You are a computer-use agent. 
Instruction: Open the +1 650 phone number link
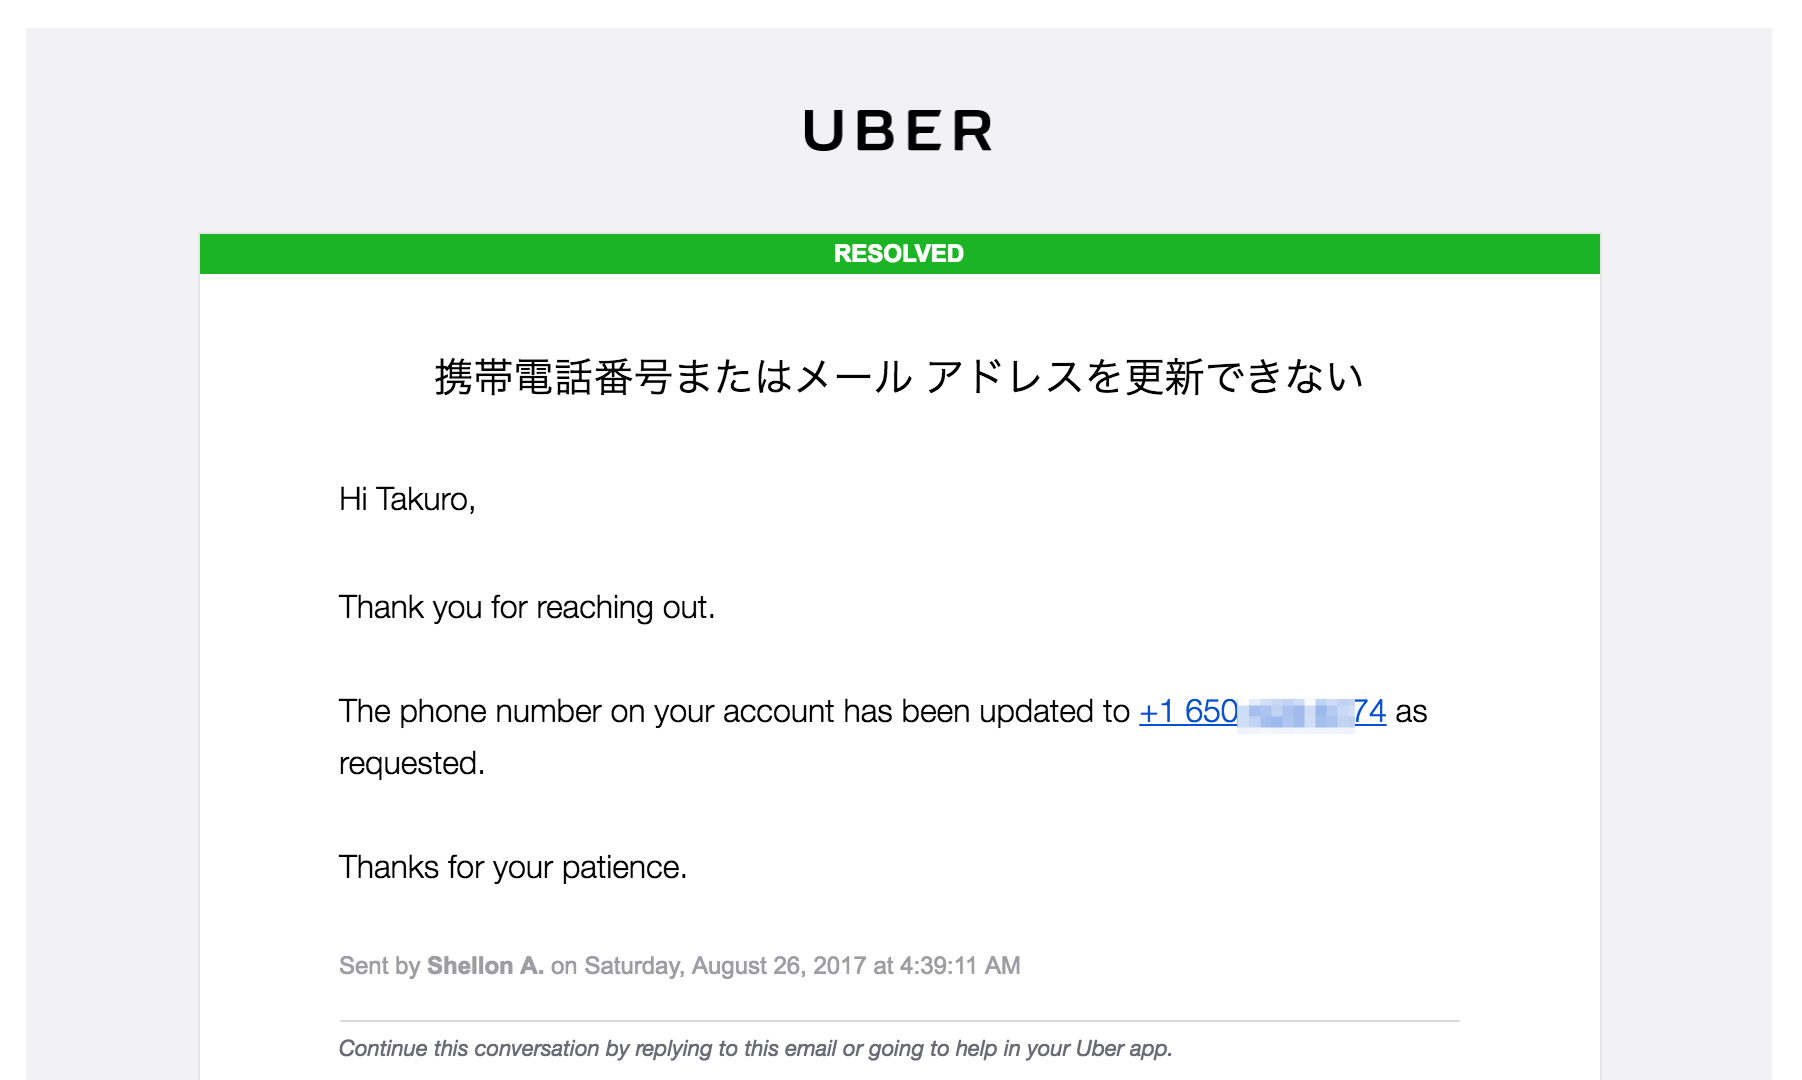click(x=1189, y=712)
